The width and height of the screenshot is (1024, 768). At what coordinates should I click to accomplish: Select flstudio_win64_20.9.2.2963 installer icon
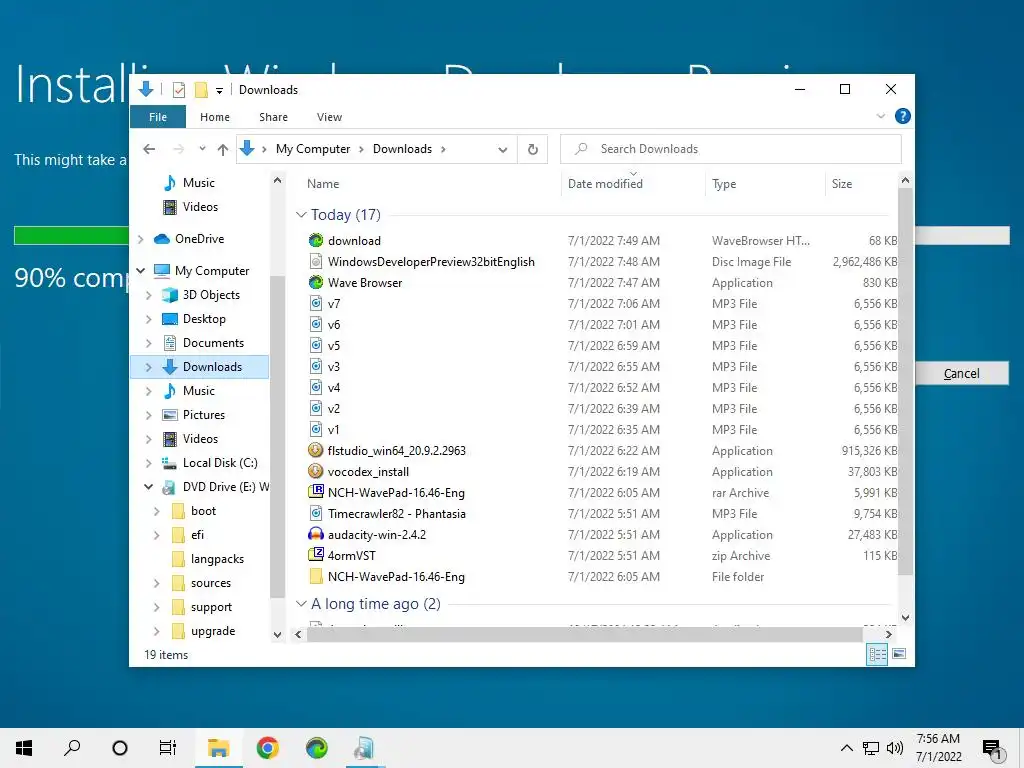coord(315,450)
